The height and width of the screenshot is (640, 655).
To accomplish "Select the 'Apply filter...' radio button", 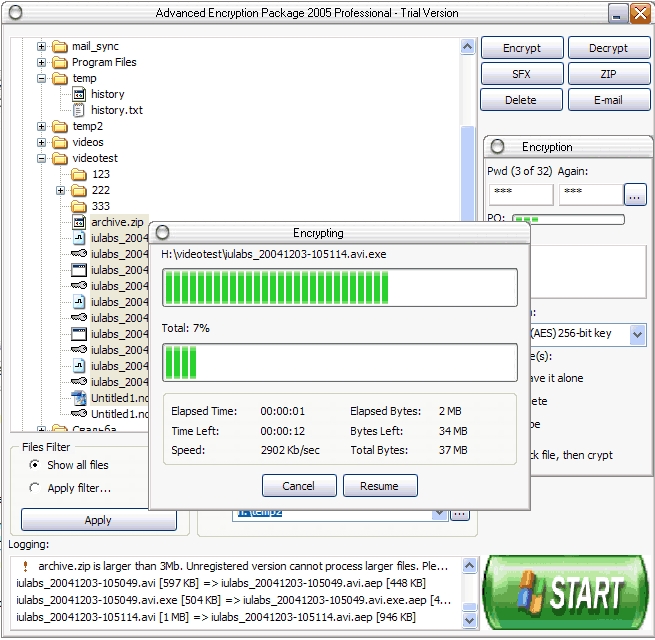I will pyautogui.click(x=35, y=488).
